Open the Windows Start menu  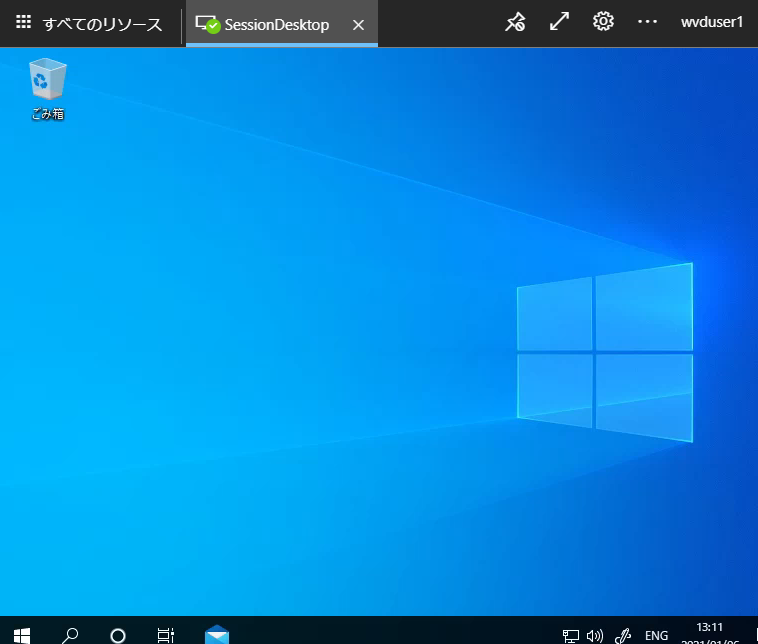22,635
